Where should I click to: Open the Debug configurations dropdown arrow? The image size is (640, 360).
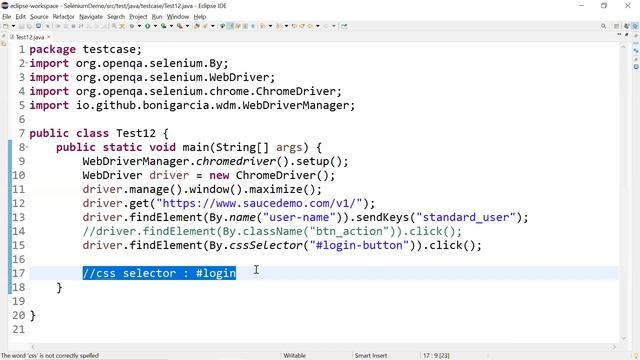[x=139, y=26]
